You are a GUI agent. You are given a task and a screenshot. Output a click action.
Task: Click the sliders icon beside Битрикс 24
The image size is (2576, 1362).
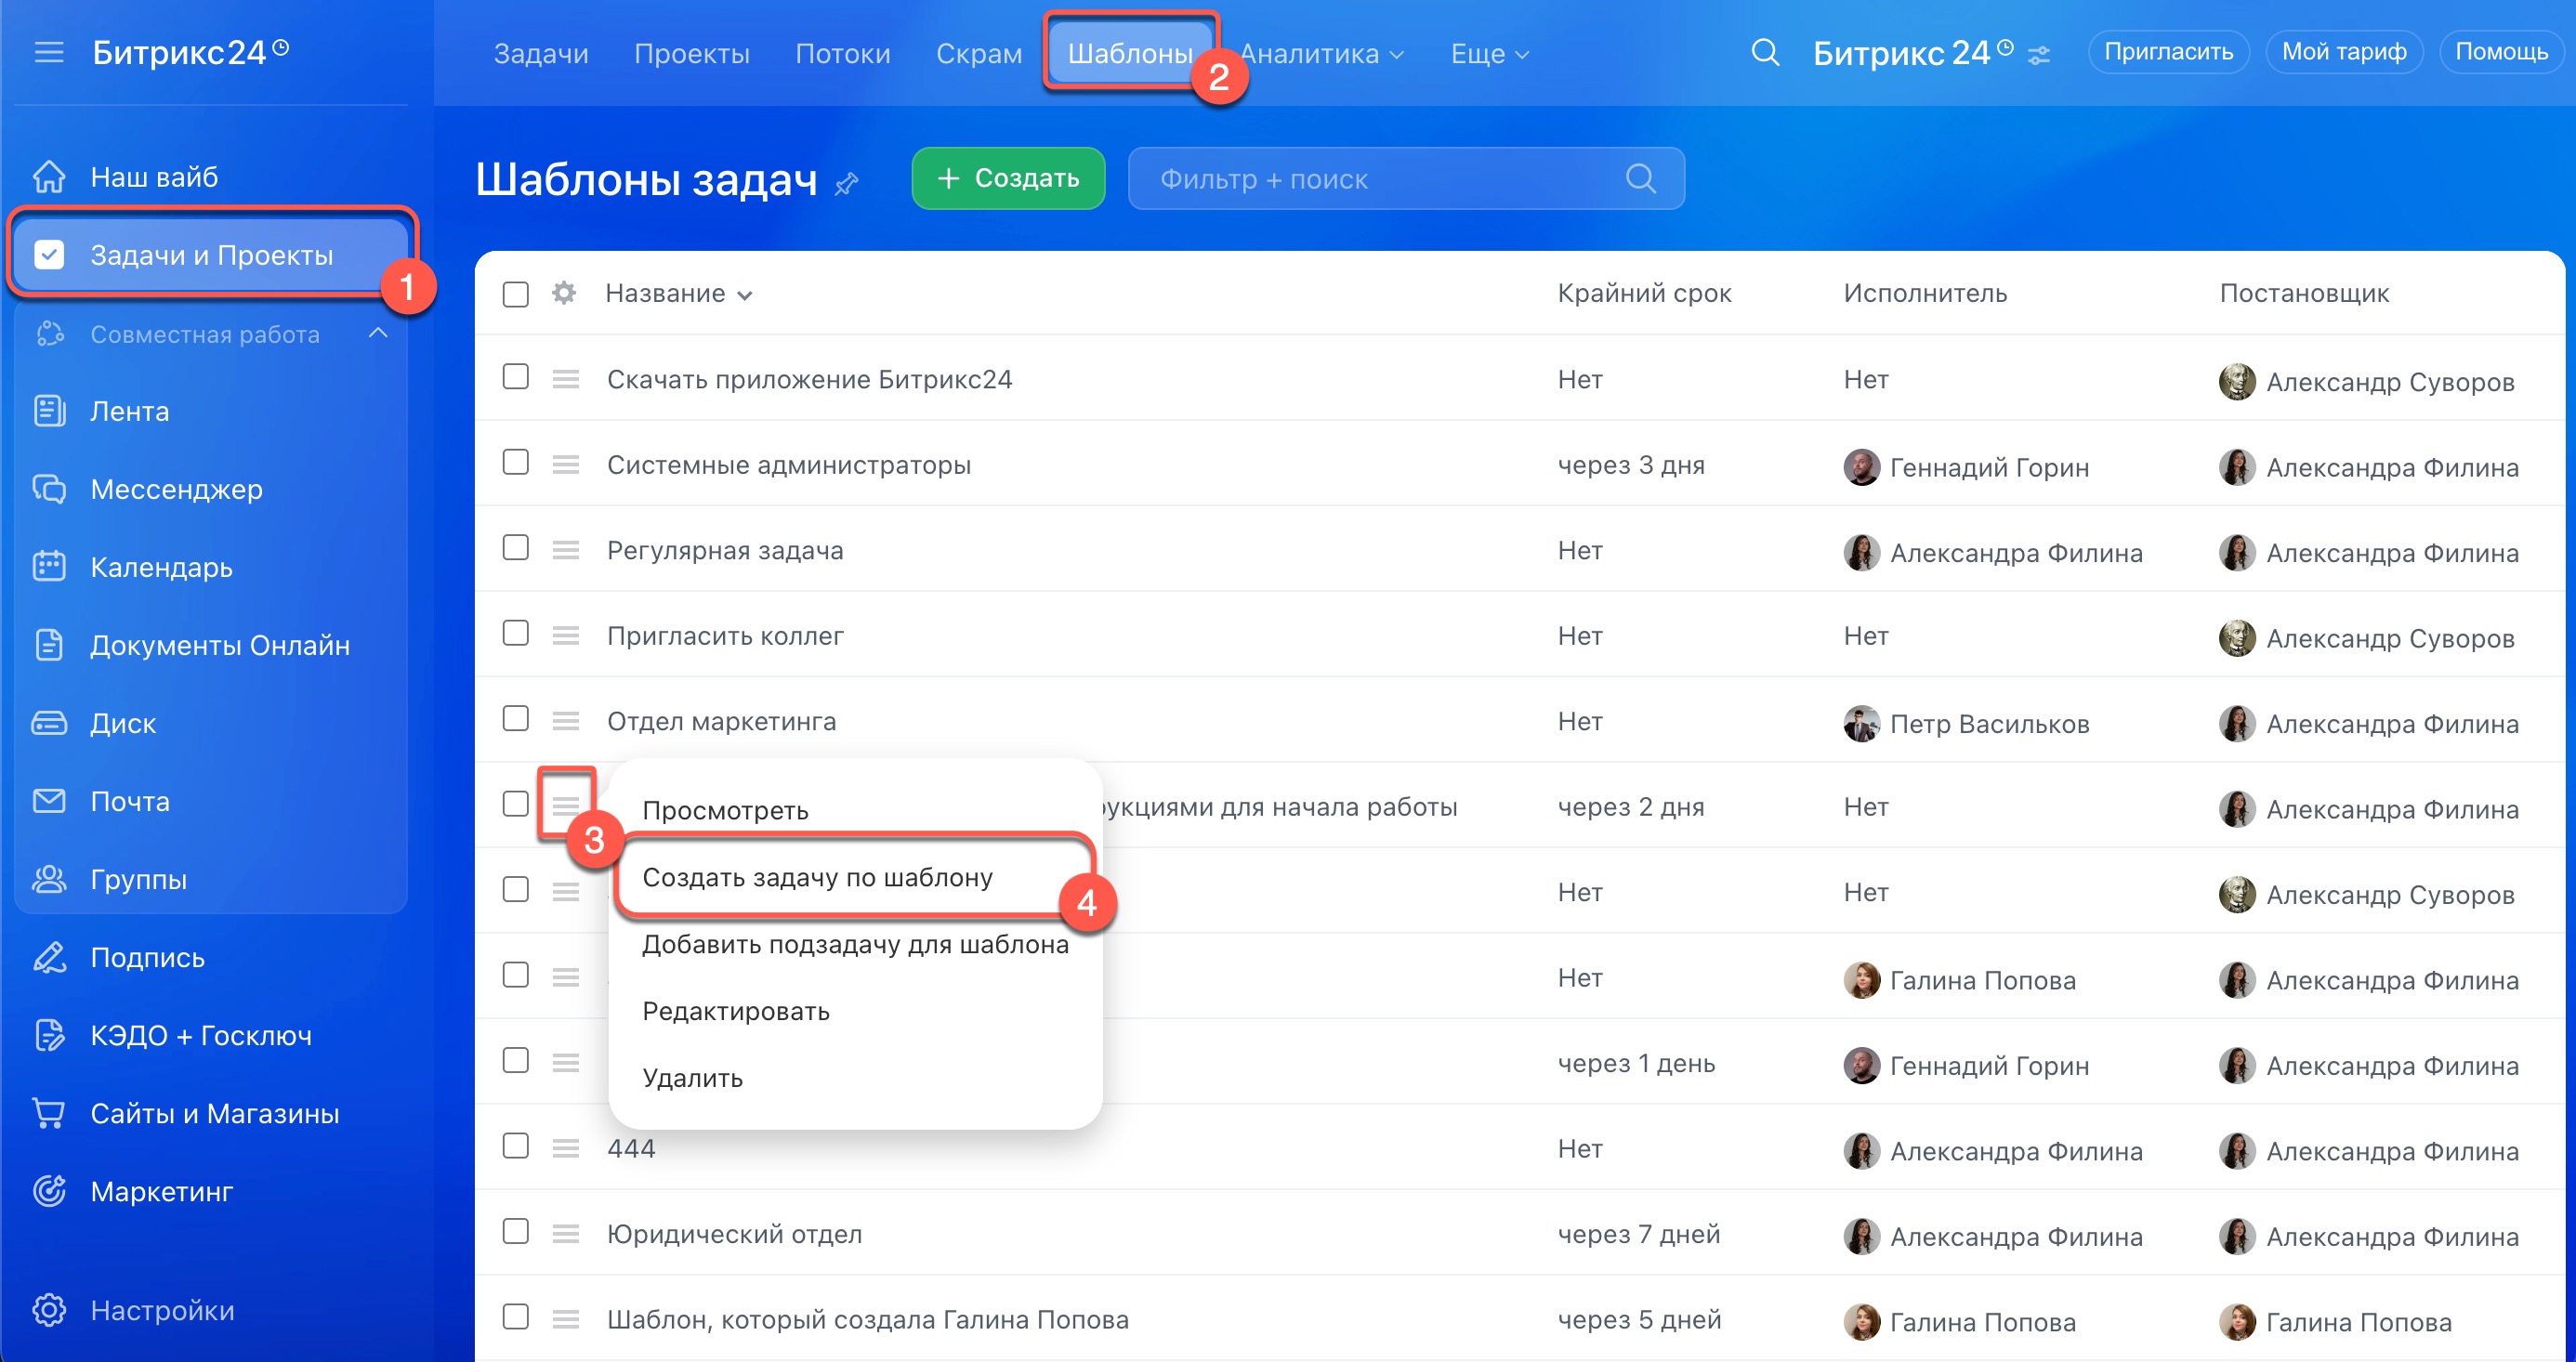(2039, 55)
